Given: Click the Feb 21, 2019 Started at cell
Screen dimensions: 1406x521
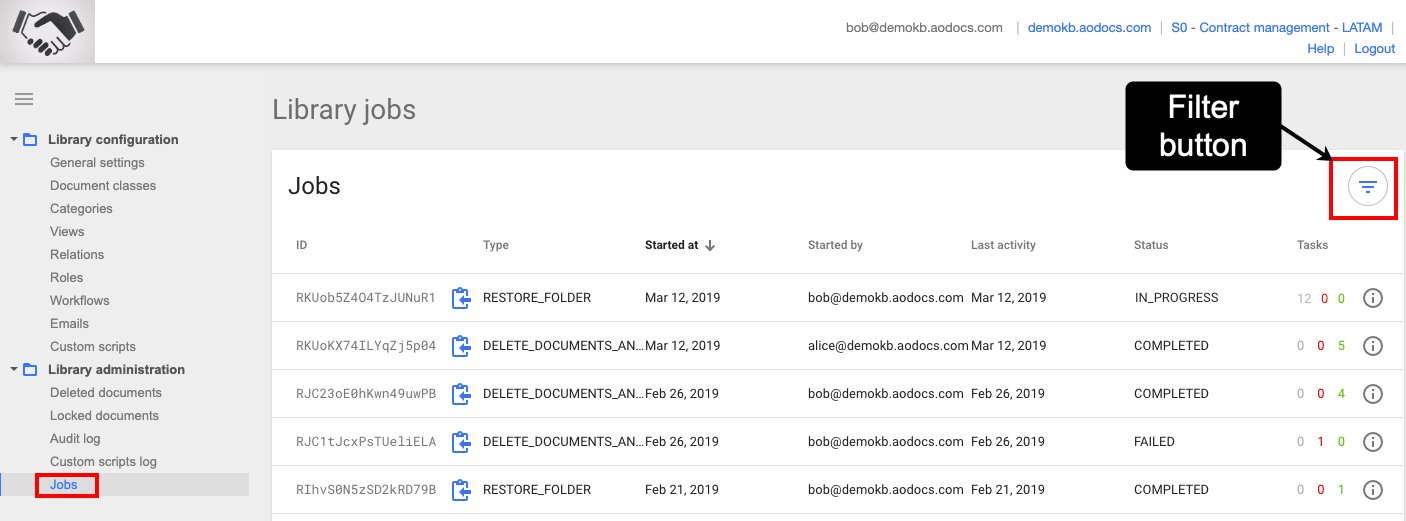Looking at the screenshot, I should (682, 490).
